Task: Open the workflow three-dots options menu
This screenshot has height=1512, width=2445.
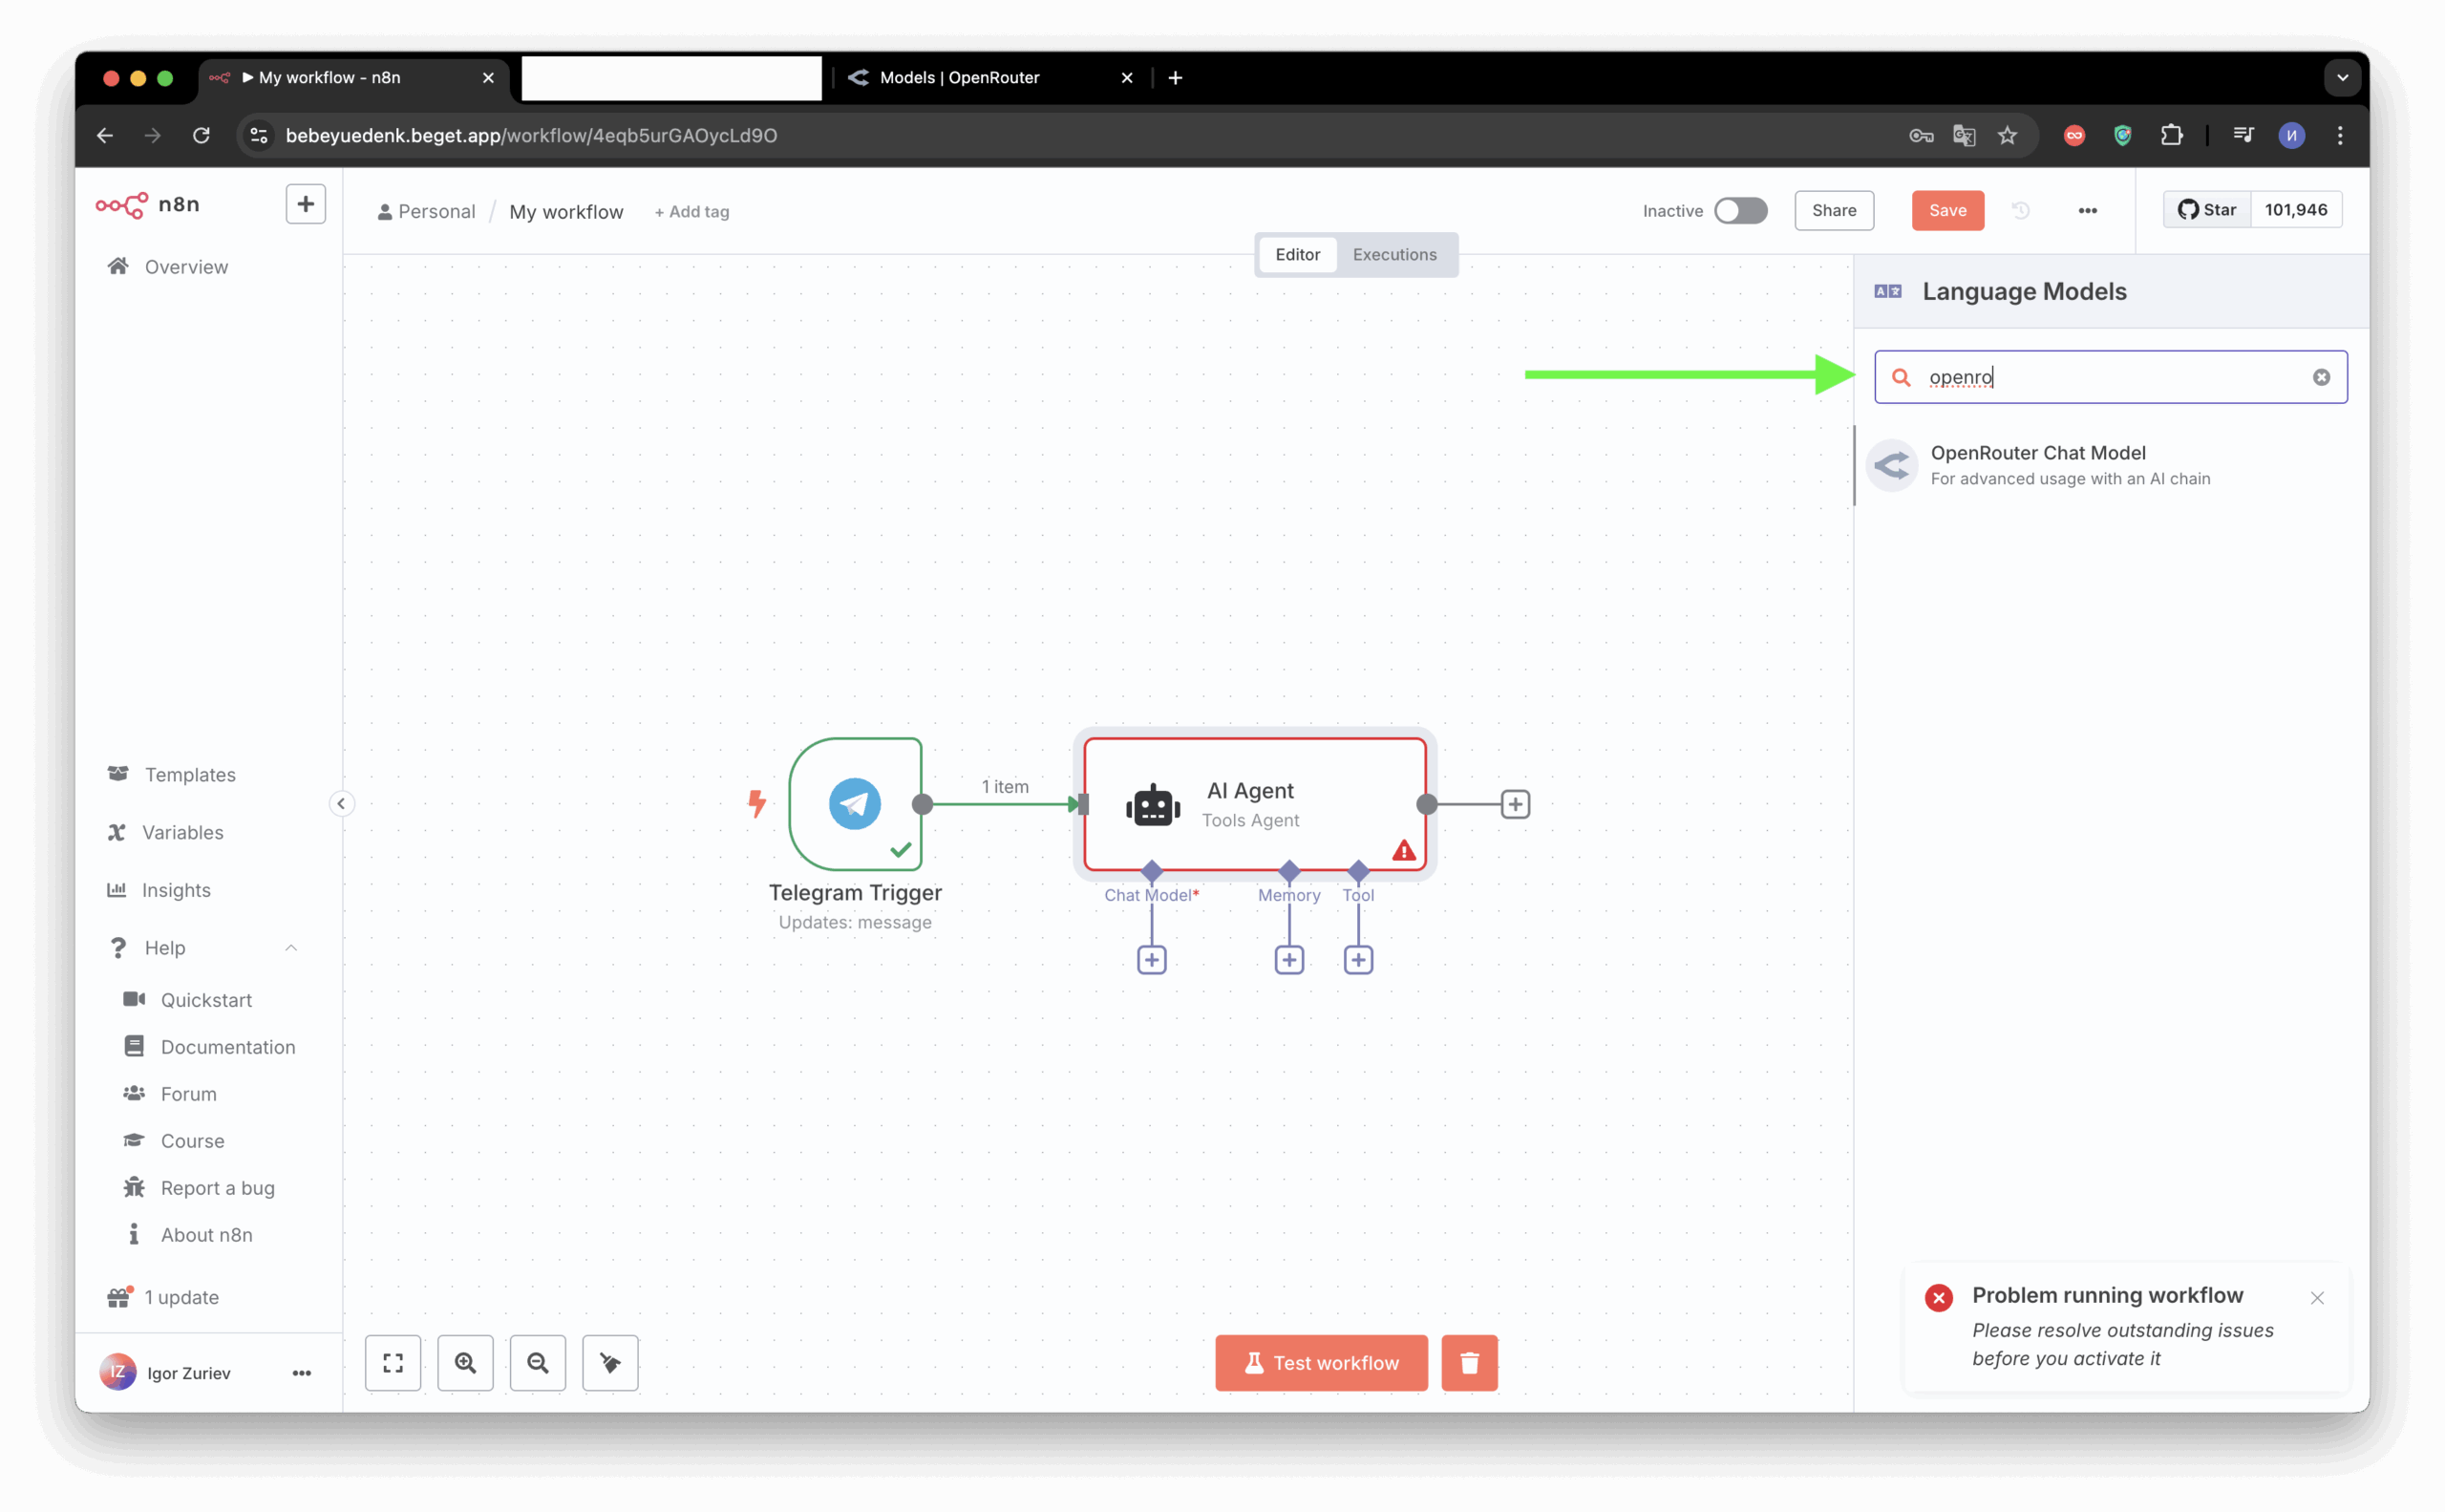Action: [x=2087, y=210]
